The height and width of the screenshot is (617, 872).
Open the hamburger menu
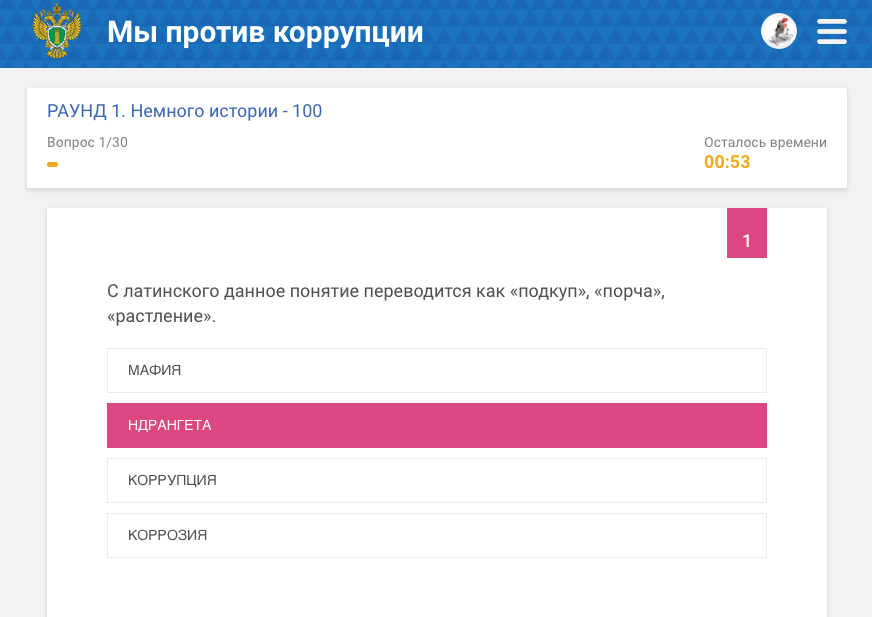(x=832, y=32)
